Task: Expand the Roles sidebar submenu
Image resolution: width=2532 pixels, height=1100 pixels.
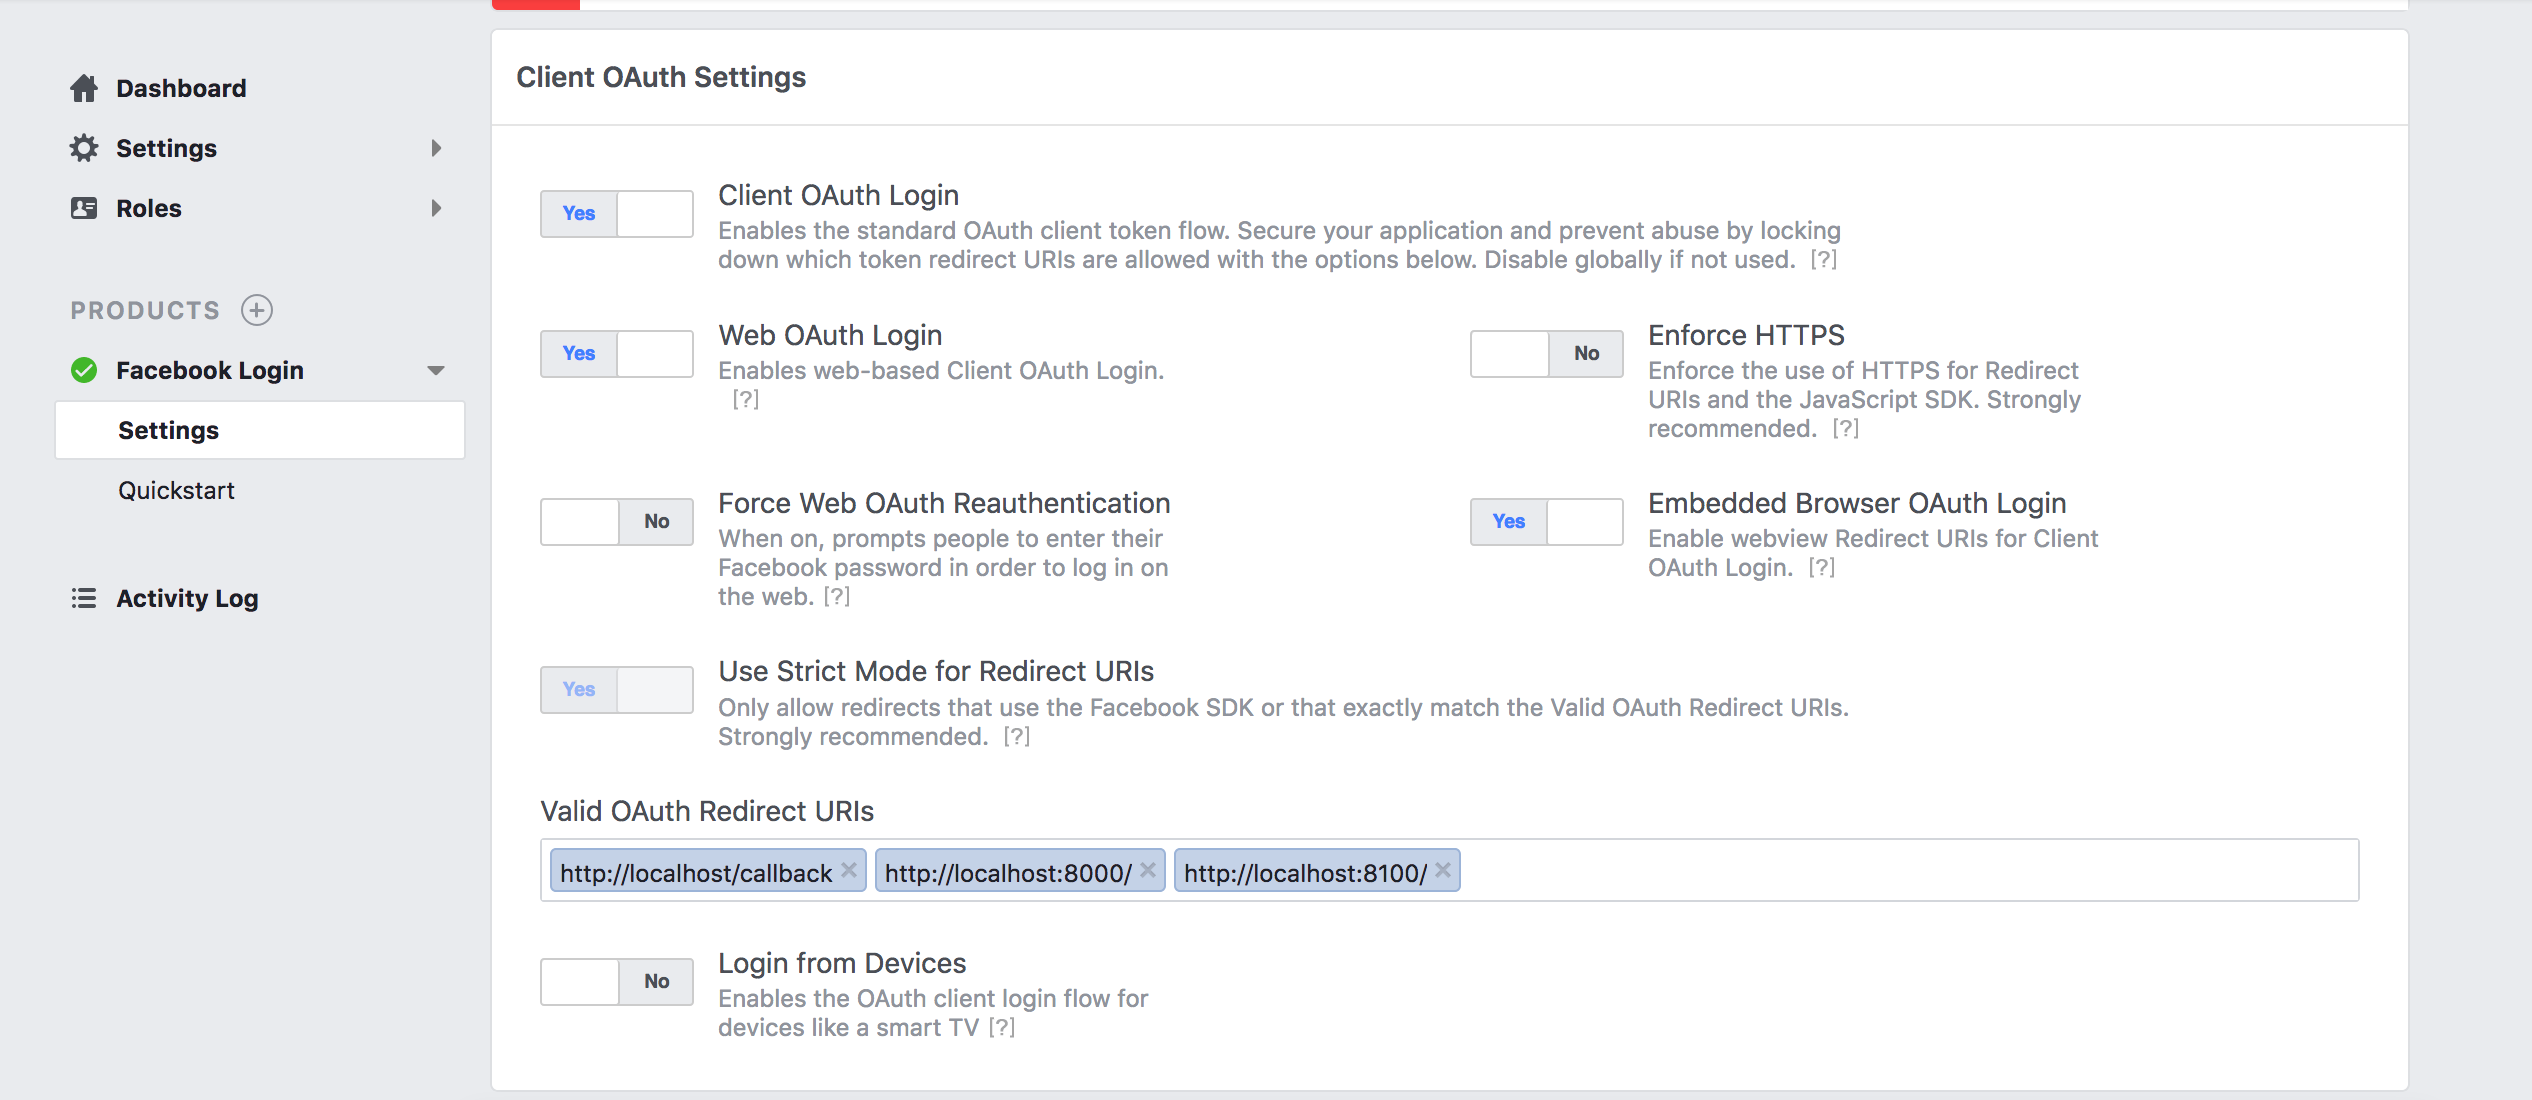Action: pos(436,208)
